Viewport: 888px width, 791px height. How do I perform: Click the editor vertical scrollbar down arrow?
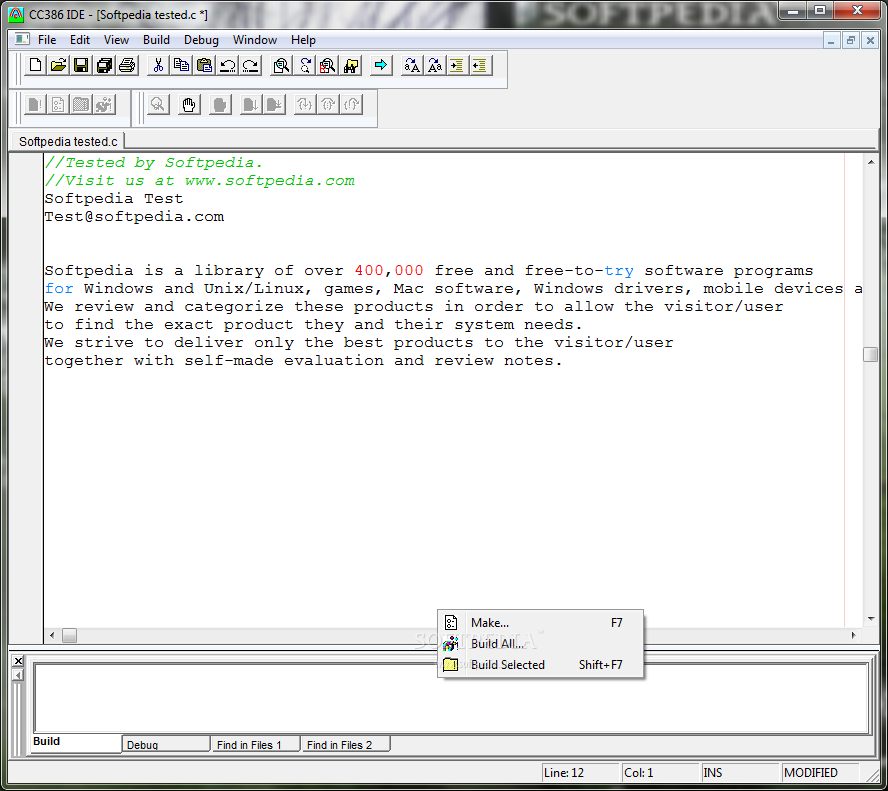[870, 619]
